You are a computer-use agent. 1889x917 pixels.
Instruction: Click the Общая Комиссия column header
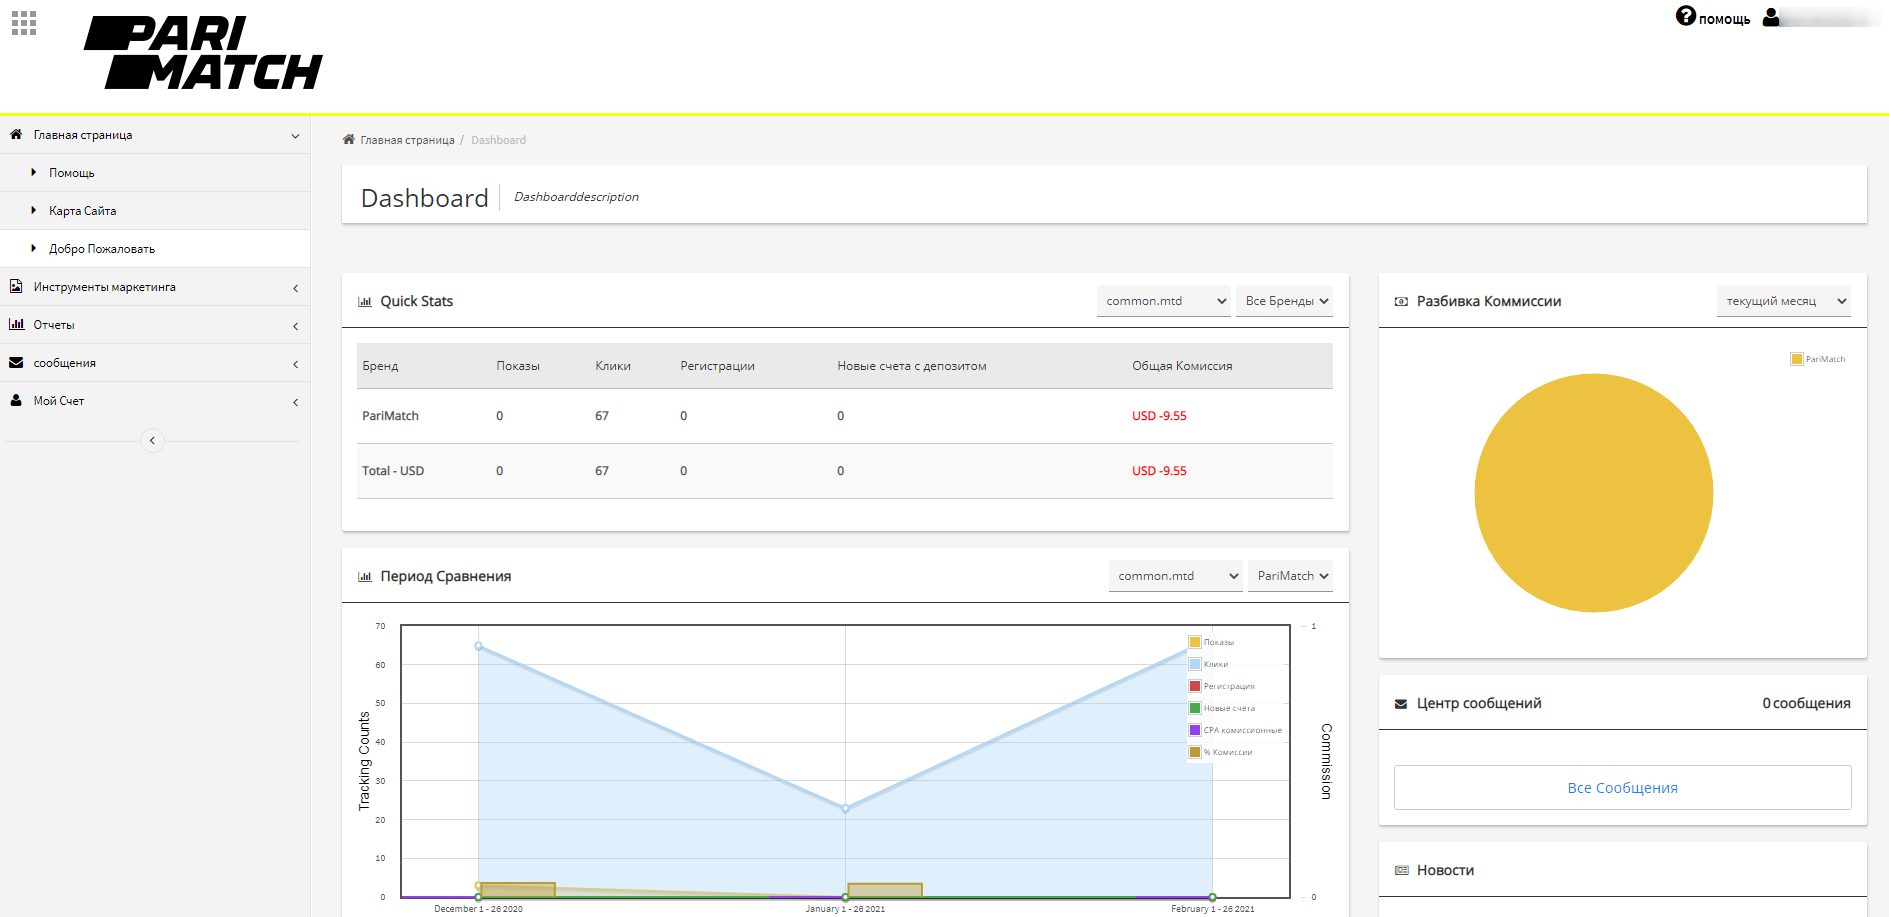[x=1182, y=366]
